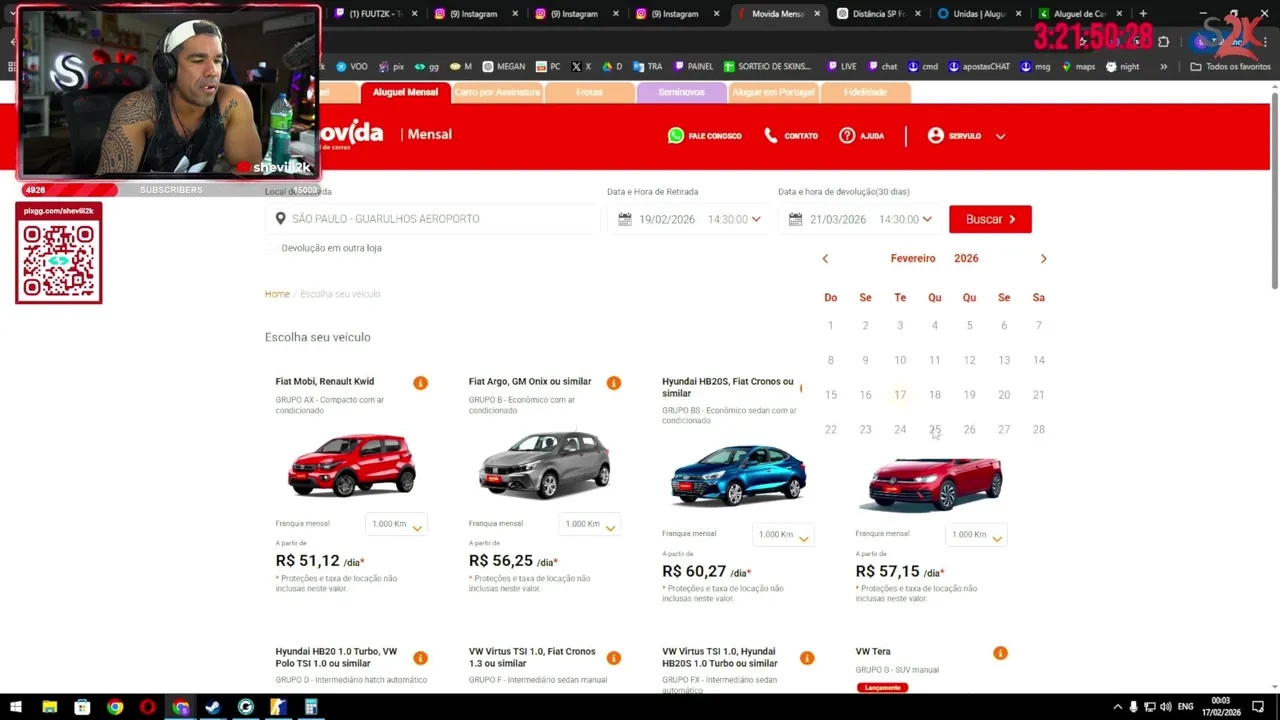Select the Alugue em Portugal tab

773,92
